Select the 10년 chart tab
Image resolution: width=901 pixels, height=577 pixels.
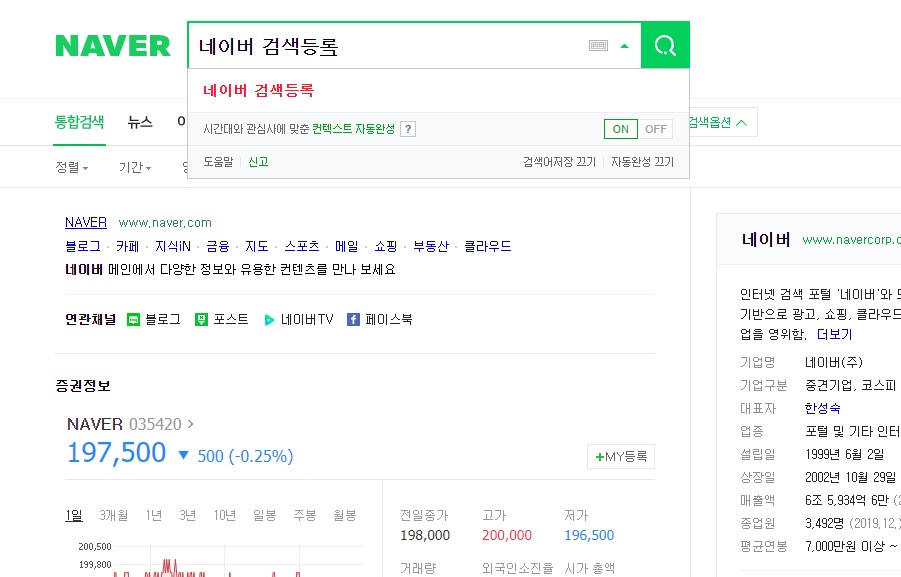tap(225, 515)
